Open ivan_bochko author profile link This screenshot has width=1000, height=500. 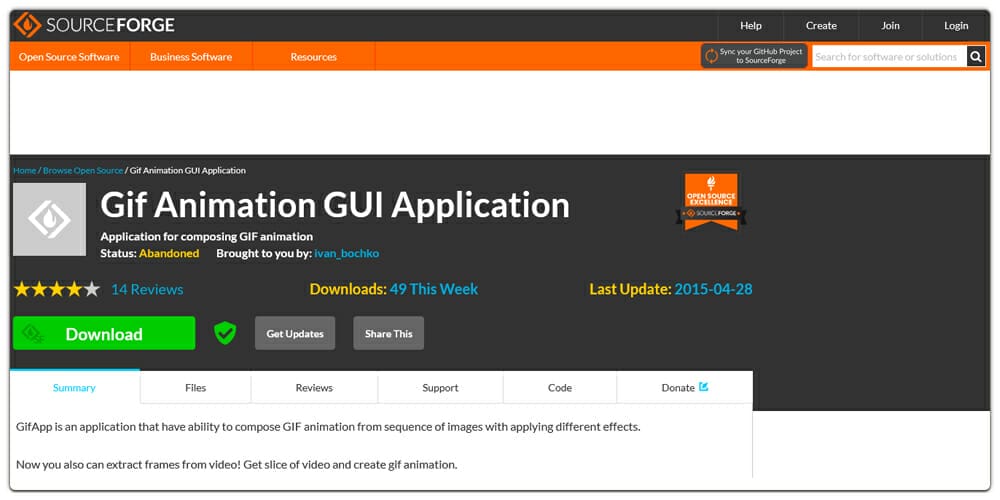pos(346,253)
